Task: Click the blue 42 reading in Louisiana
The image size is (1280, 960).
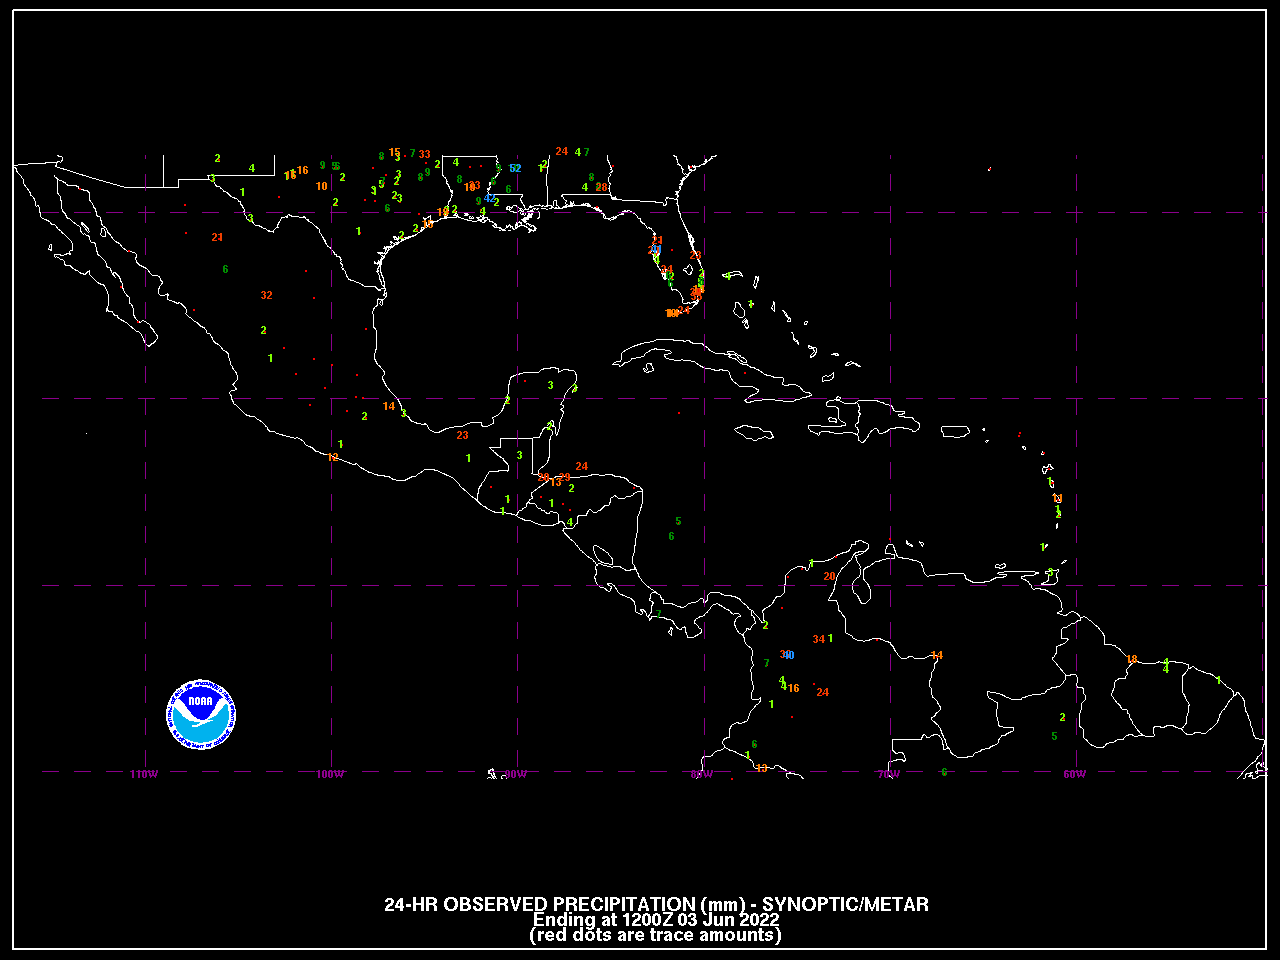Action: tap(490, 199)
